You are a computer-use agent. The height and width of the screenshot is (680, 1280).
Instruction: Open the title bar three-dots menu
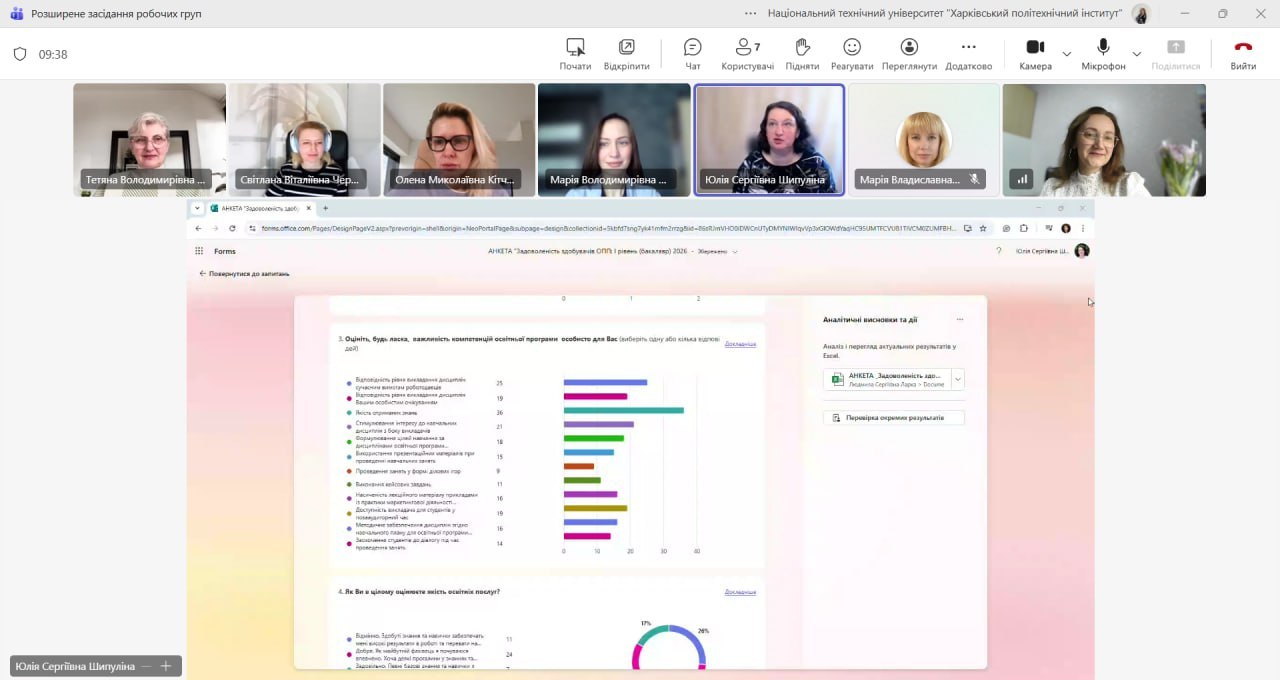click(751, 14)
